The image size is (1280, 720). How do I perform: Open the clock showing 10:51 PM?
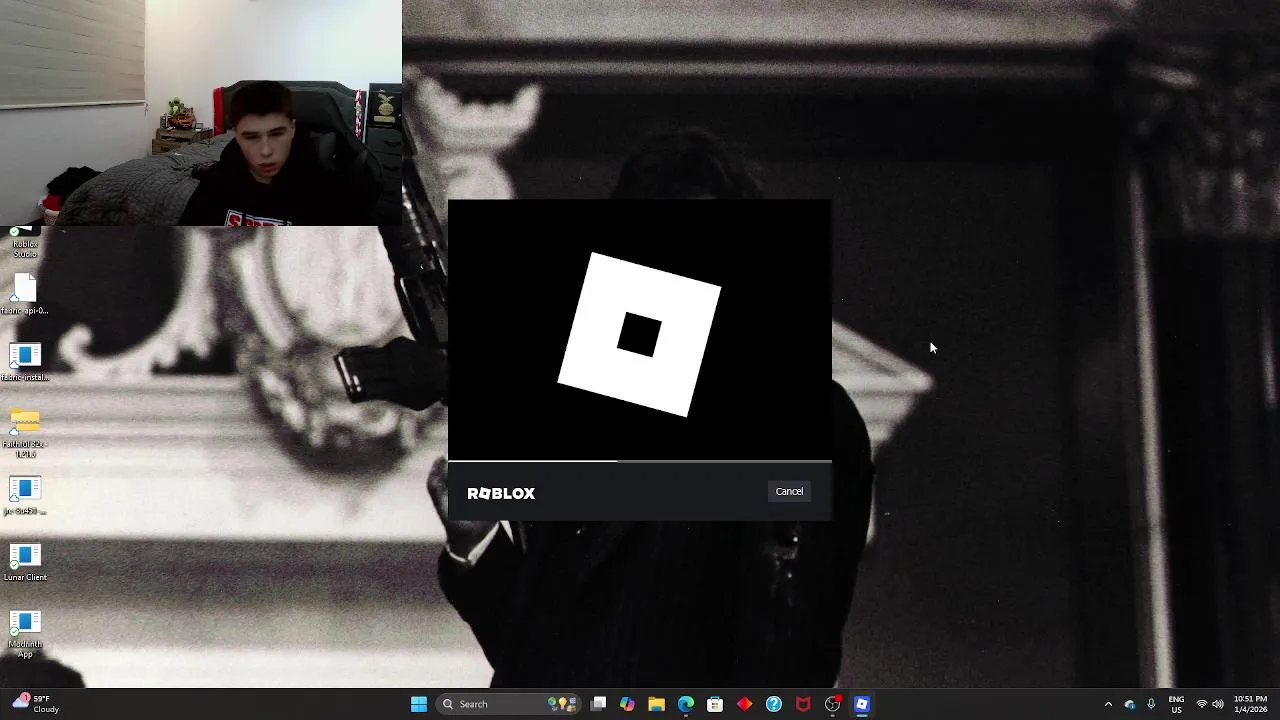(1250, 704)
